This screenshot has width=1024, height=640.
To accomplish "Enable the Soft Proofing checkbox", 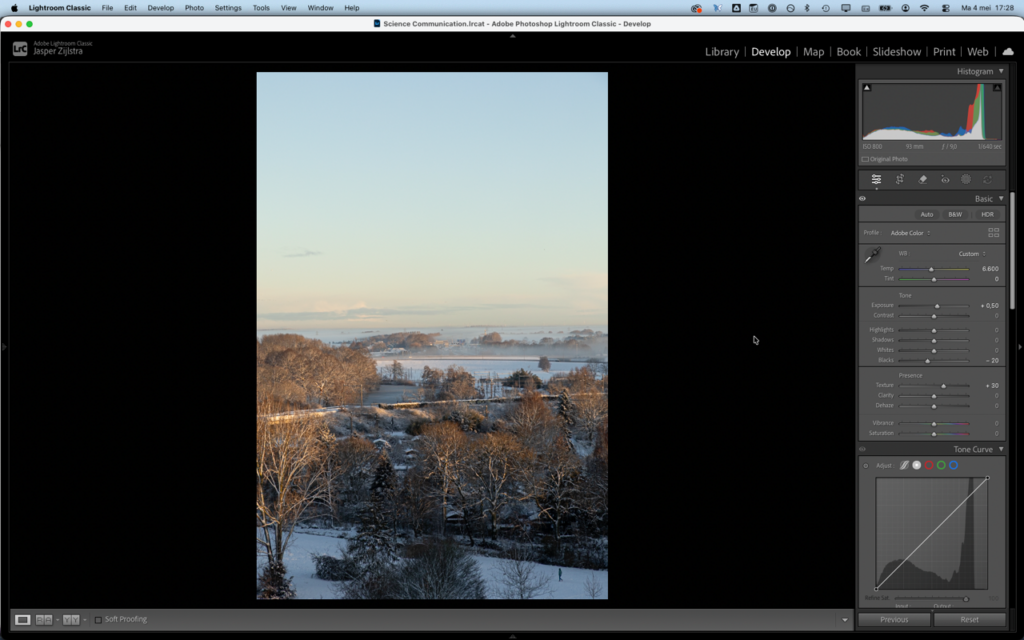I will (98, 620).
